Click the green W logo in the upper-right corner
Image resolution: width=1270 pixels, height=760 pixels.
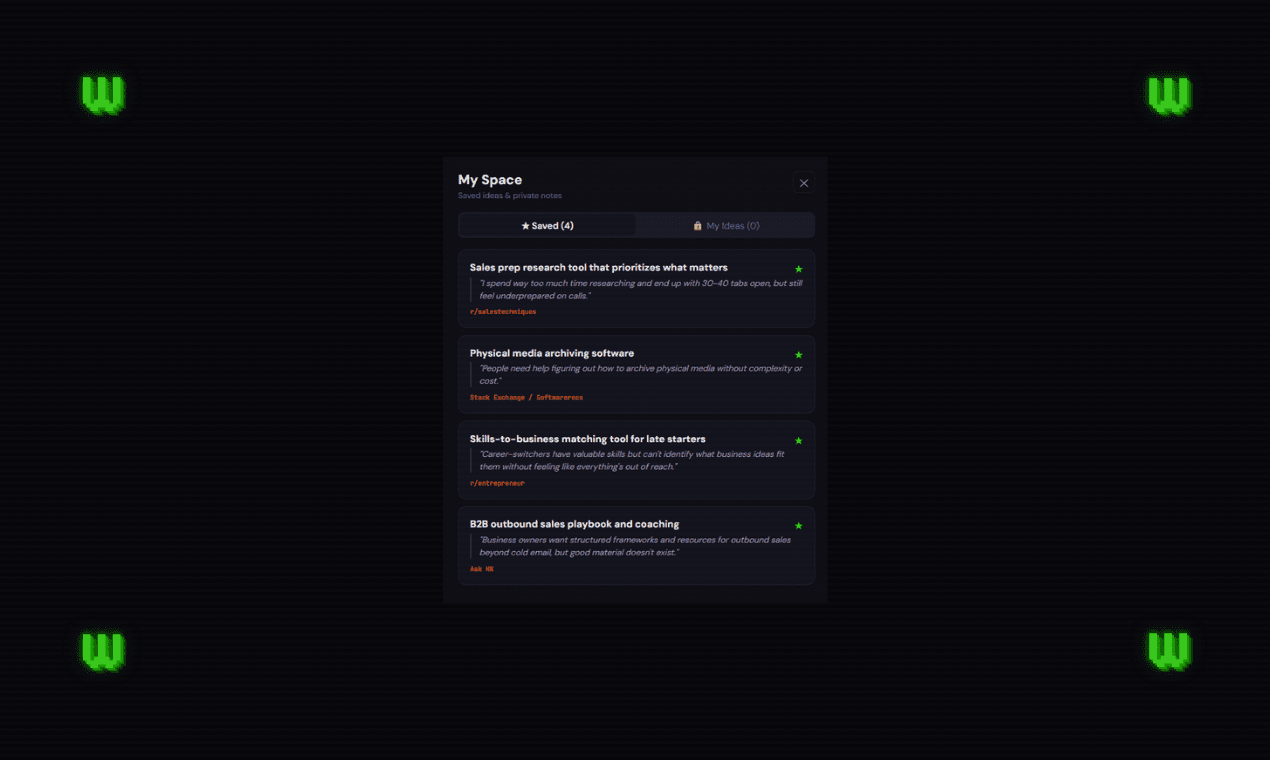(x=1168, y=95)
